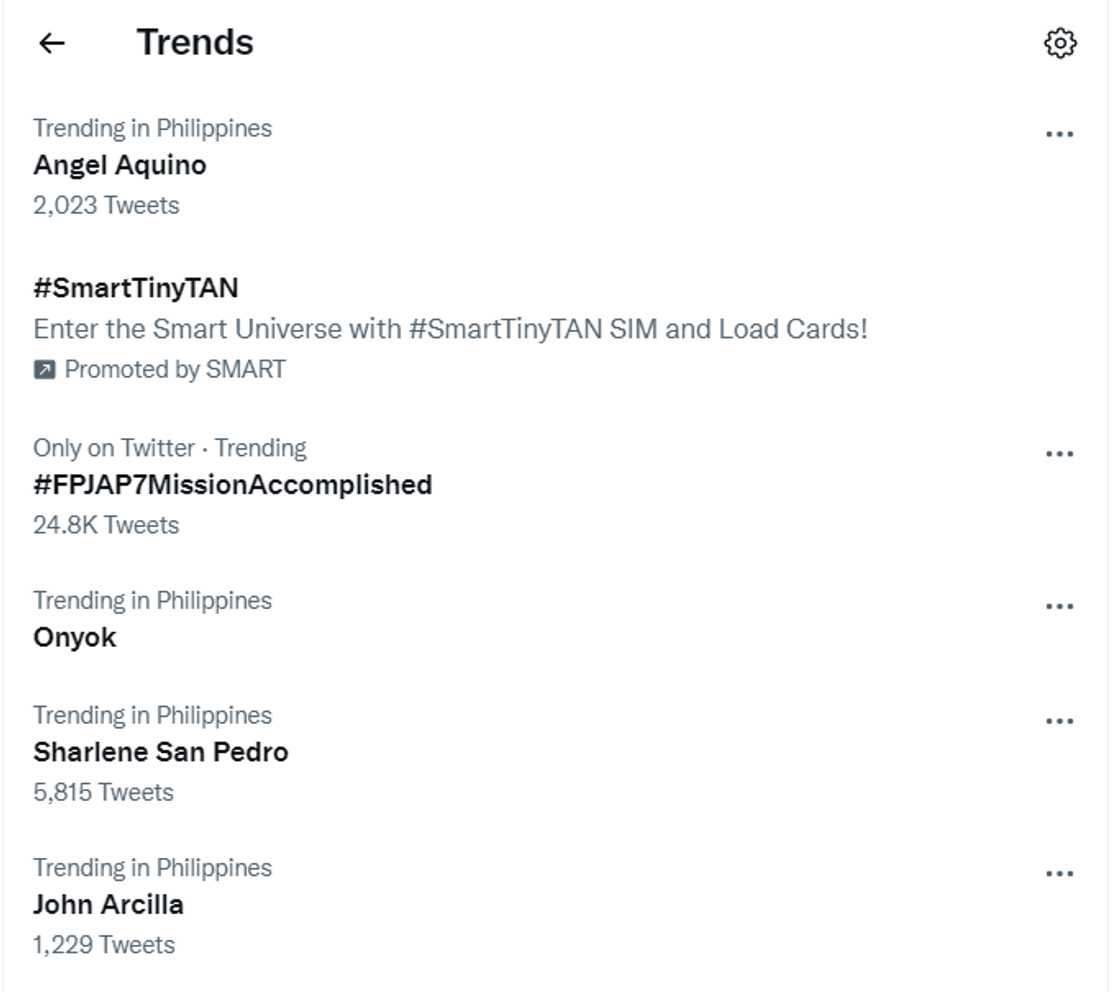Viewport: 1120px width, 992px height.
Task: Select the Onyok trending topic
Action: point(75,637)
